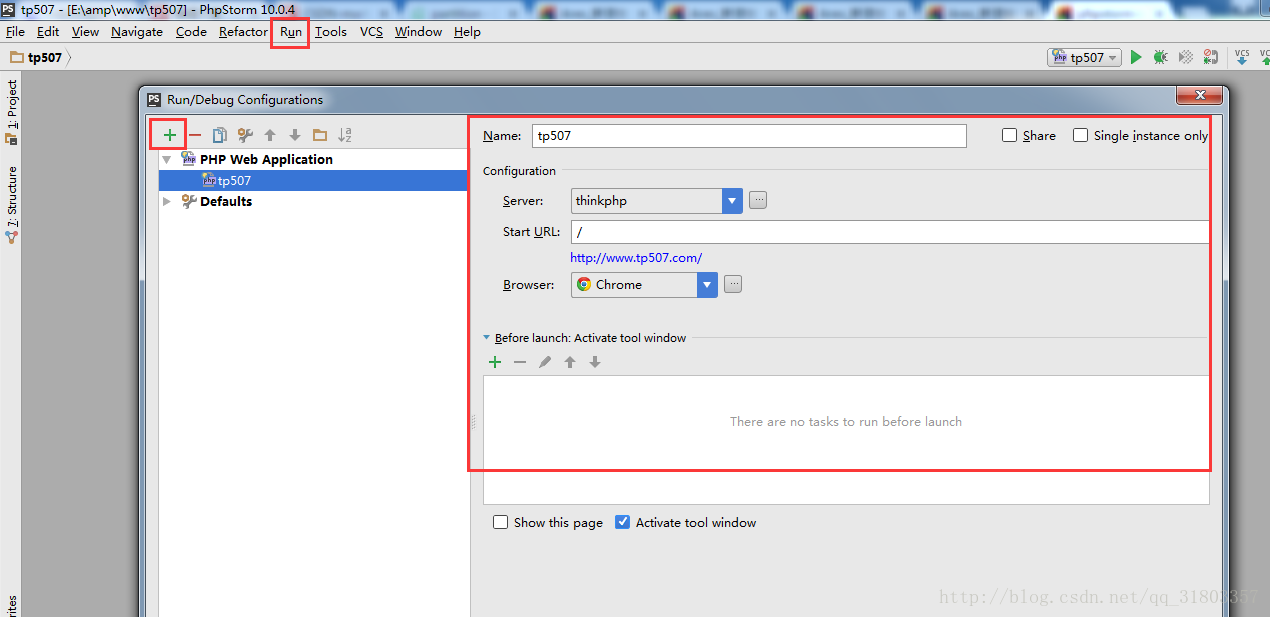This screenshot has width=1270, height=617.
Task: Open the Refactor menu
Action: click(x=244, y=31)
